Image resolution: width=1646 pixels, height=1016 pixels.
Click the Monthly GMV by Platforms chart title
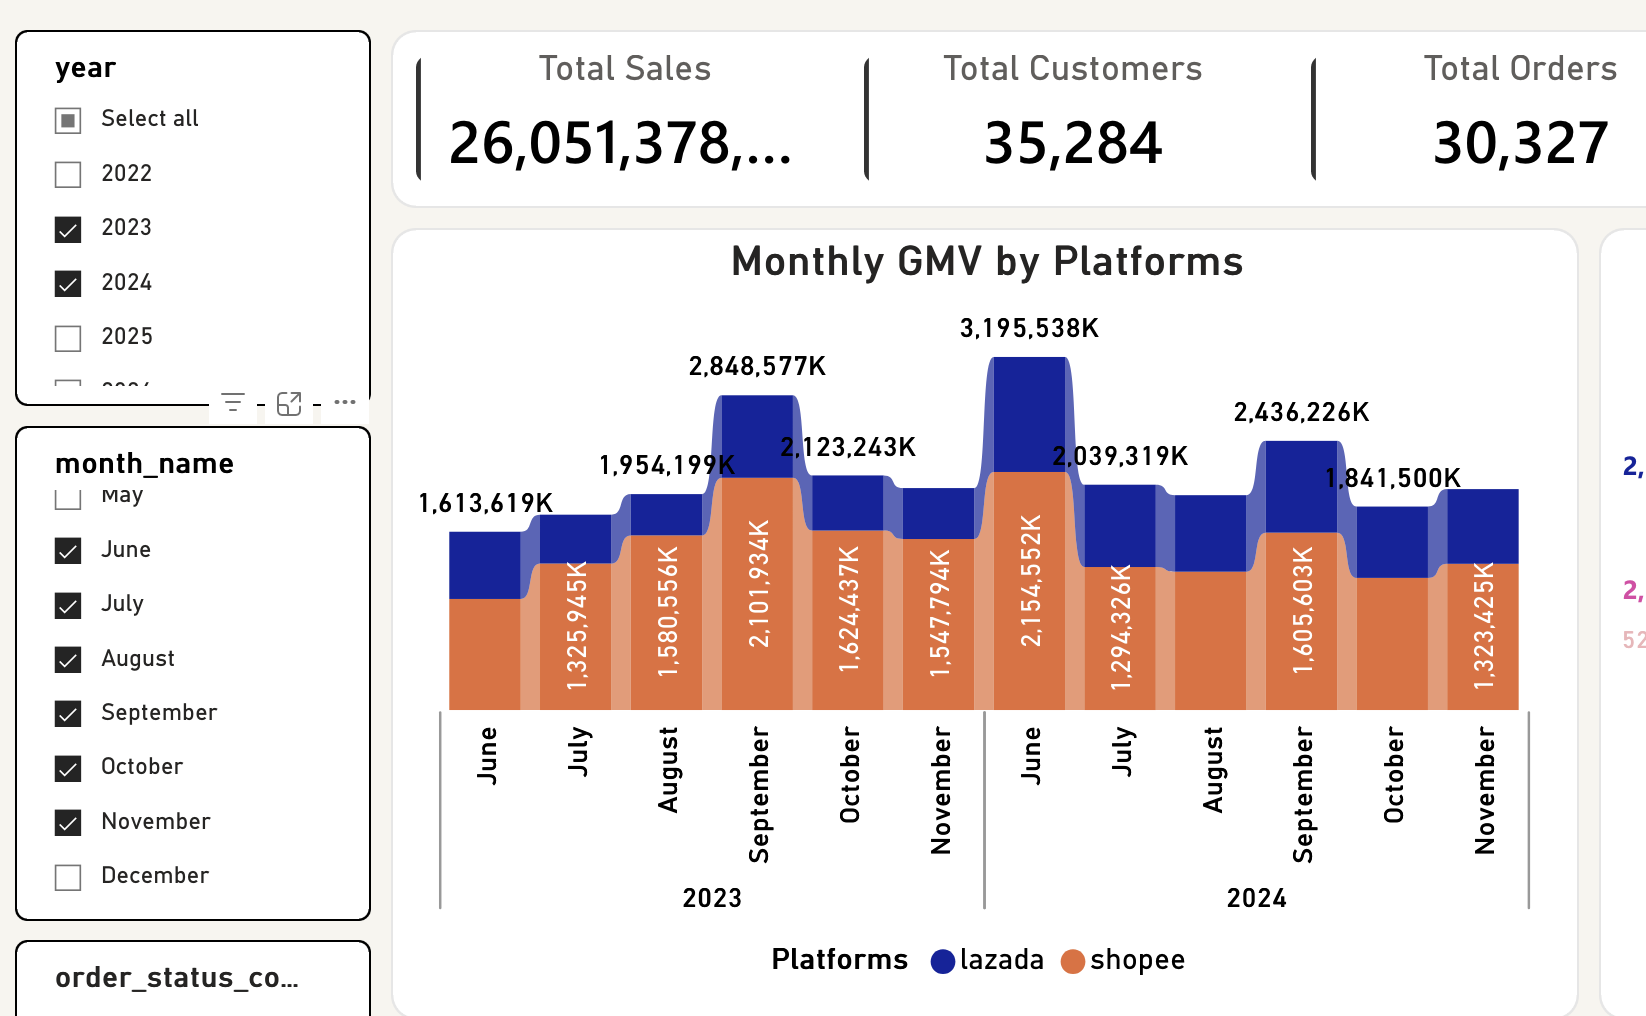pos(988,262)
